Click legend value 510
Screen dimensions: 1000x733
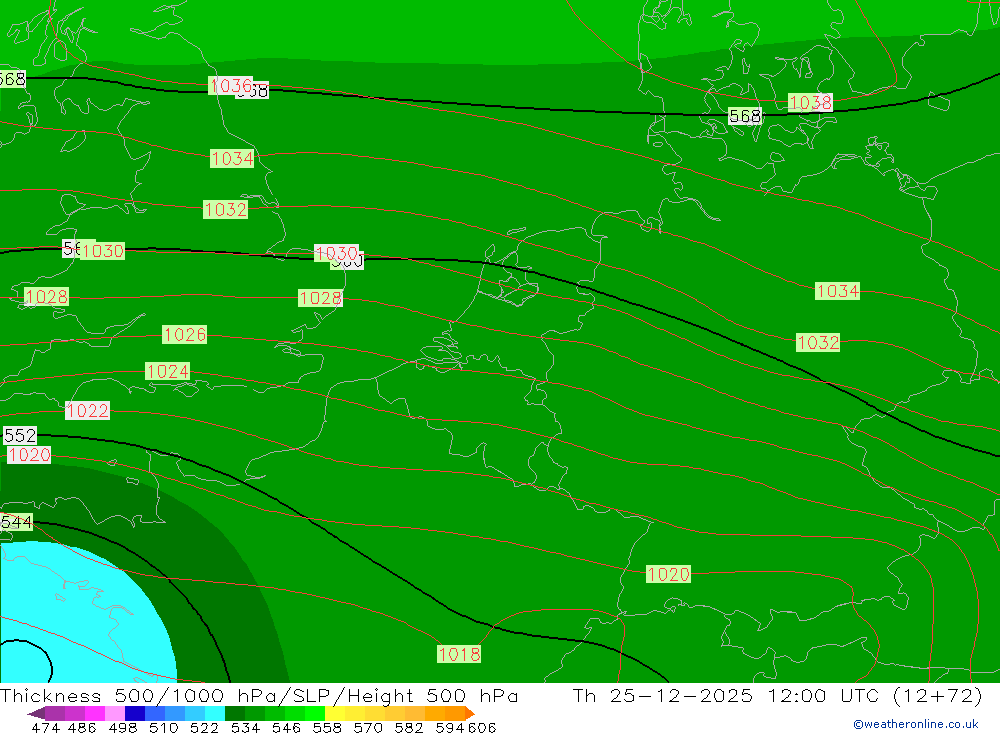click(163, 727)
